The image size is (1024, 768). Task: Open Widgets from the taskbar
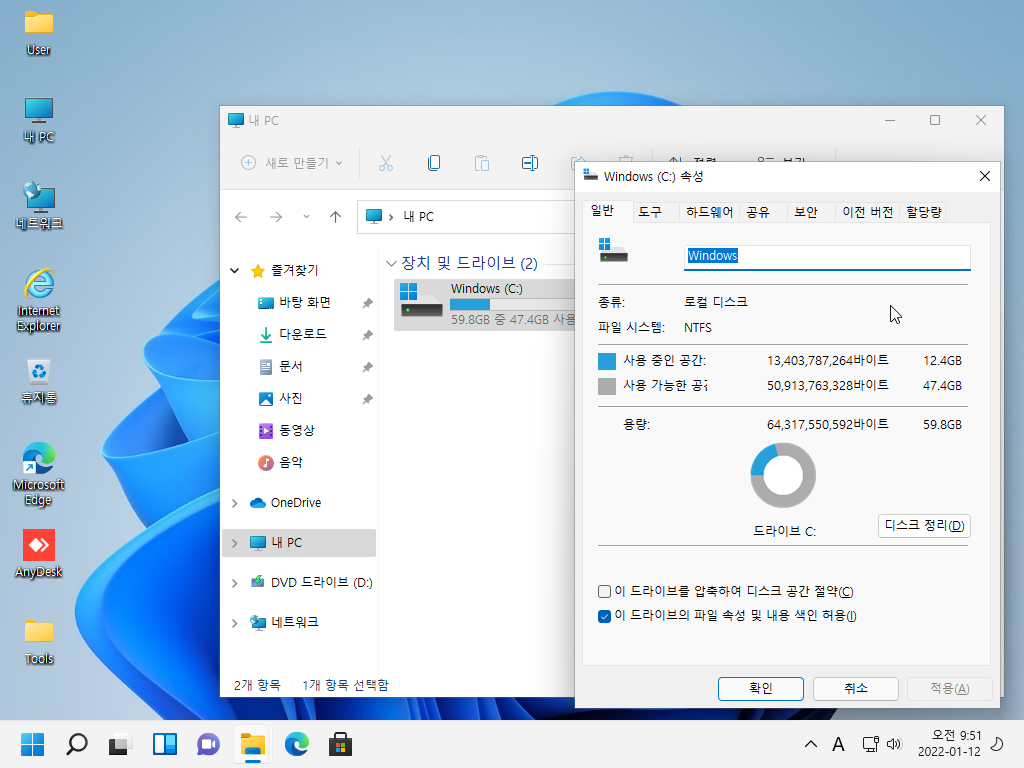tap(165, 744)
